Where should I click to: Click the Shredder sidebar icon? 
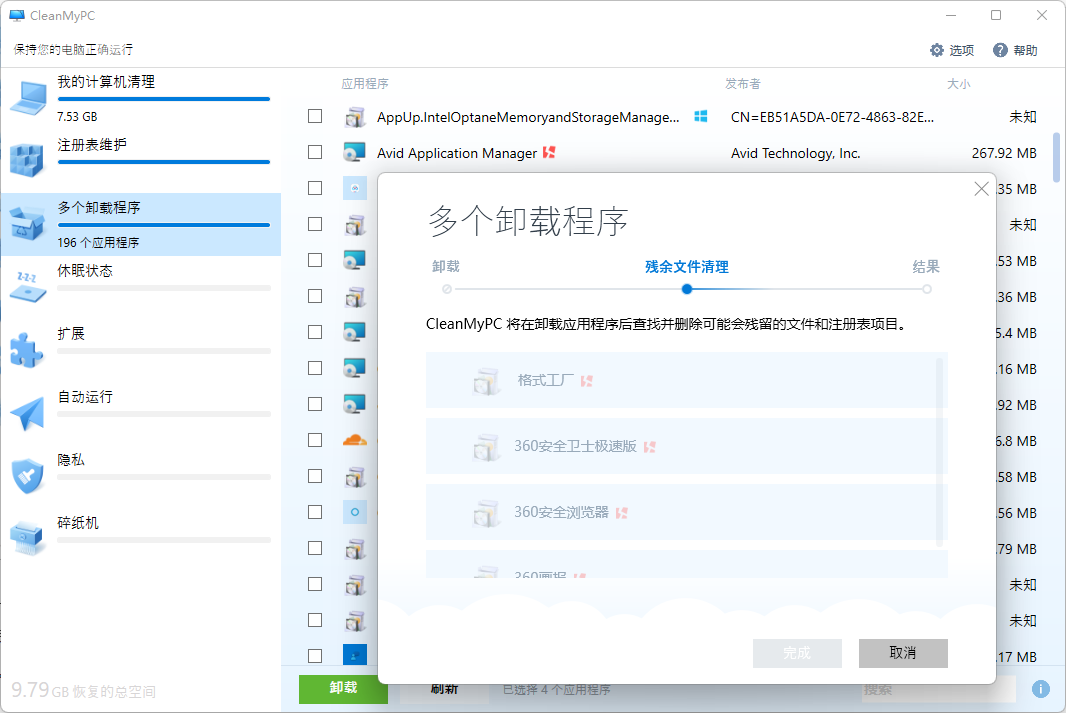pyautogui.click(x=28, y=539)
